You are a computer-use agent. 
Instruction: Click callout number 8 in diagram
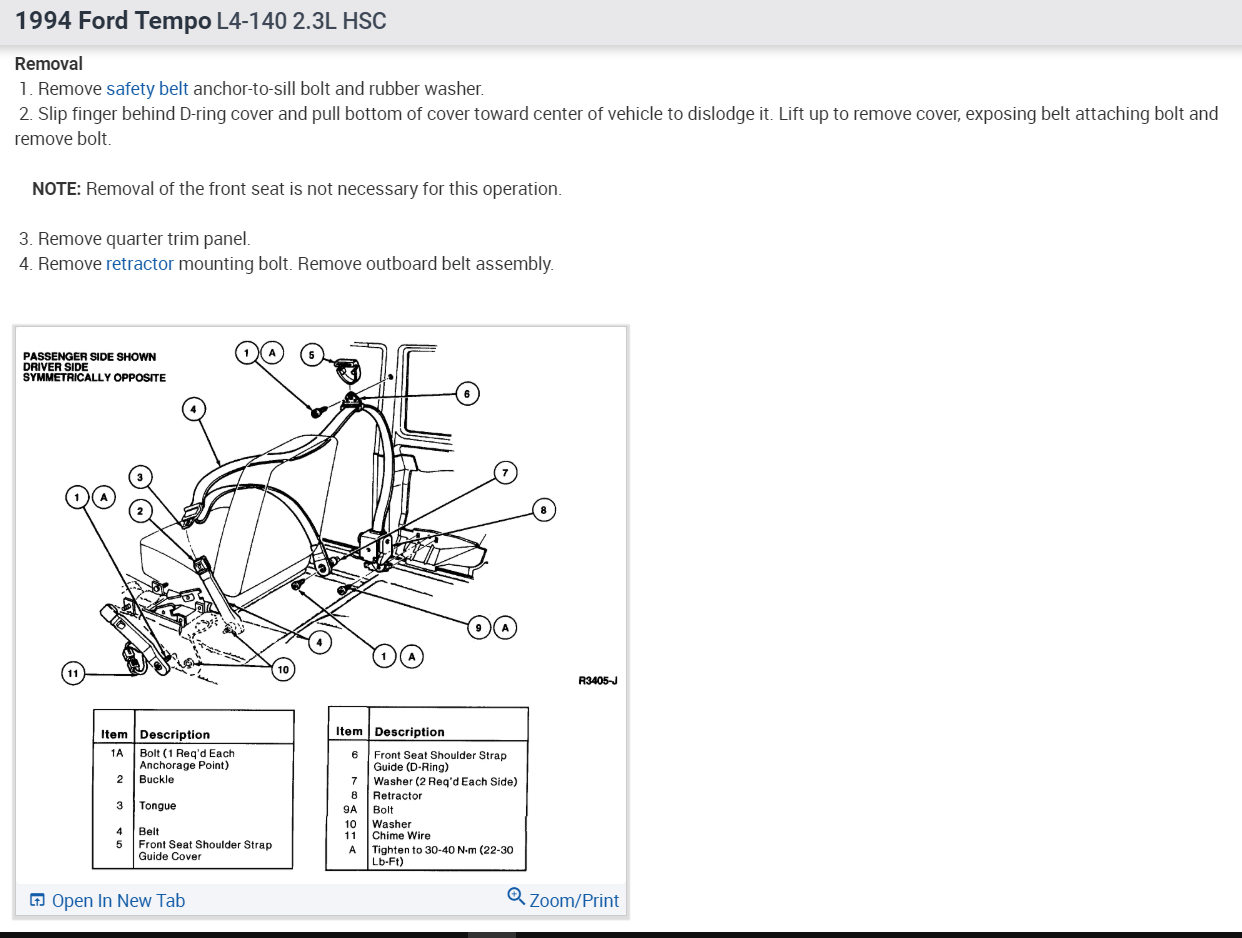coord(543,510)
